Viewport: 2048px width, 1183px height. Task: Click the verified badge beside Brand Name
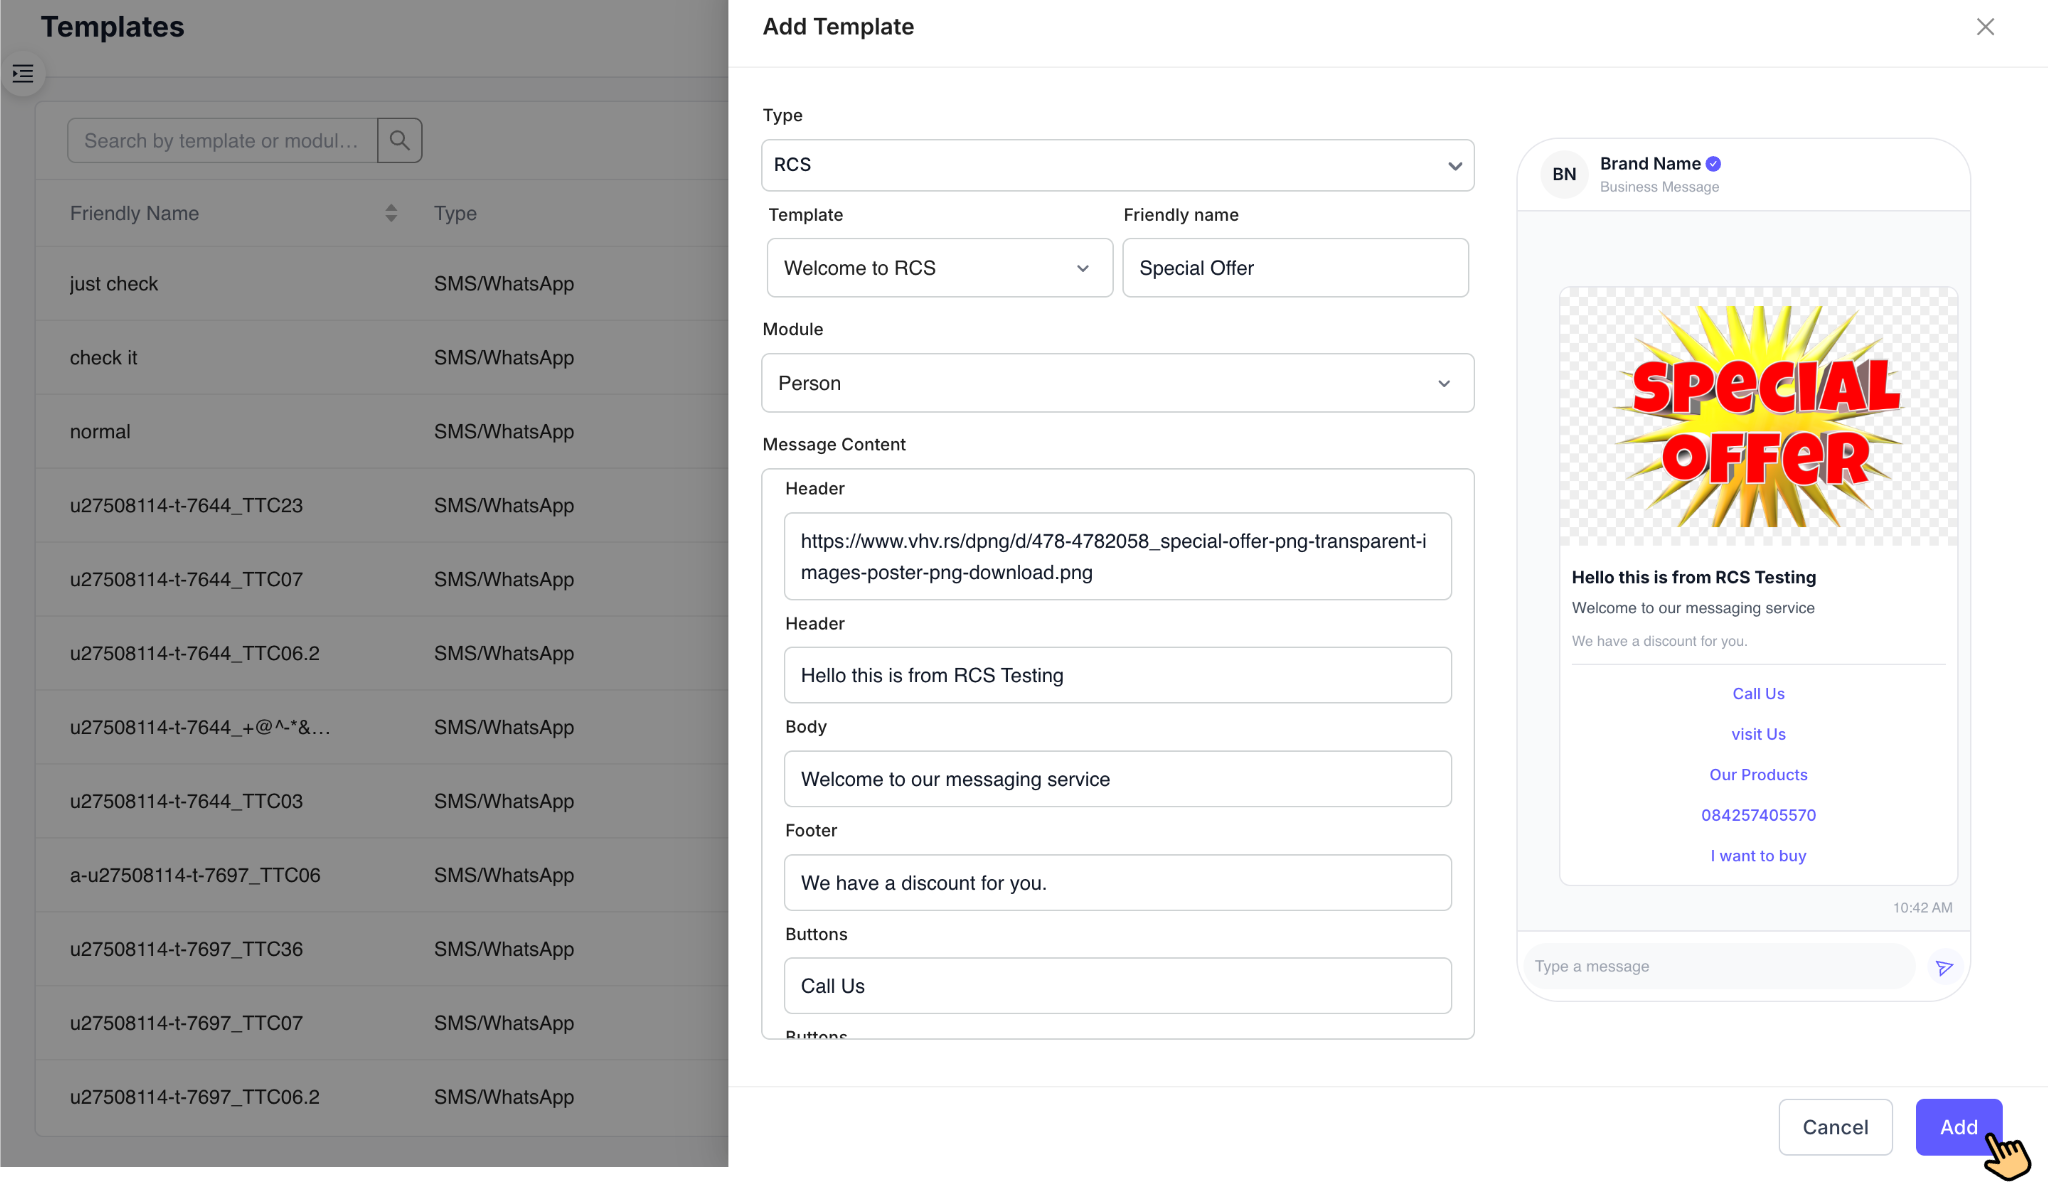(x=1714, y=164)
